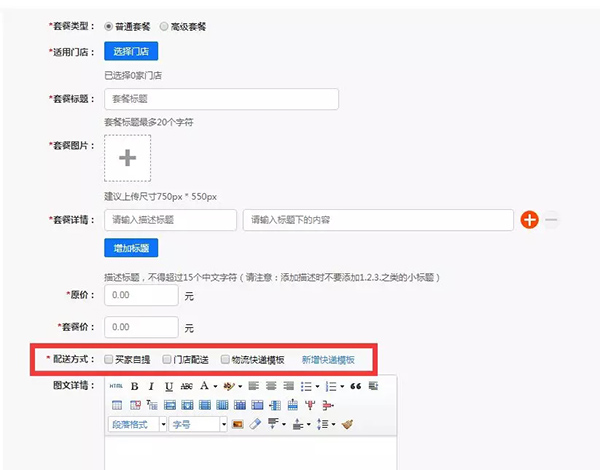Insert a table in the editor
The width and height of the screenshot is (600, 470).
(117, 405)
